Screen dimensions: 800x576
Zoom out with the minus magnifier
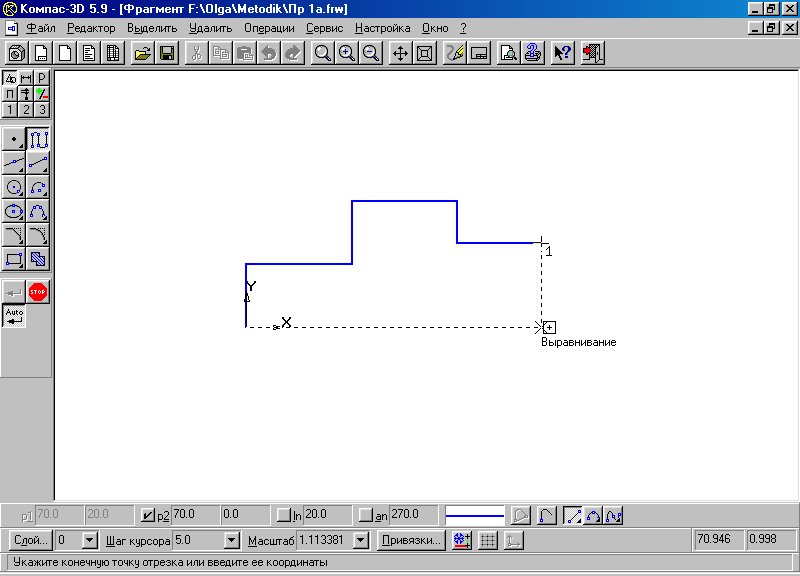click(x=371, y=53)
